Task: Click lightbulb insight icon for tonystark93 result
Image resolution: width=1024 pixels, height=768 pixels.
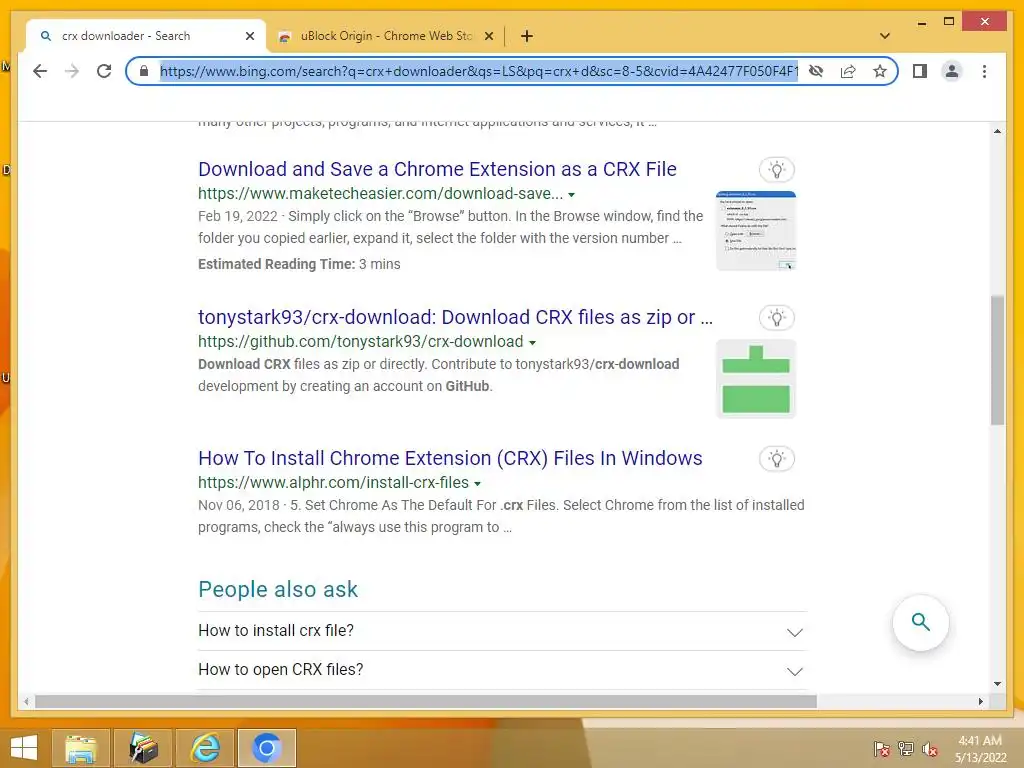Action: 776,318
